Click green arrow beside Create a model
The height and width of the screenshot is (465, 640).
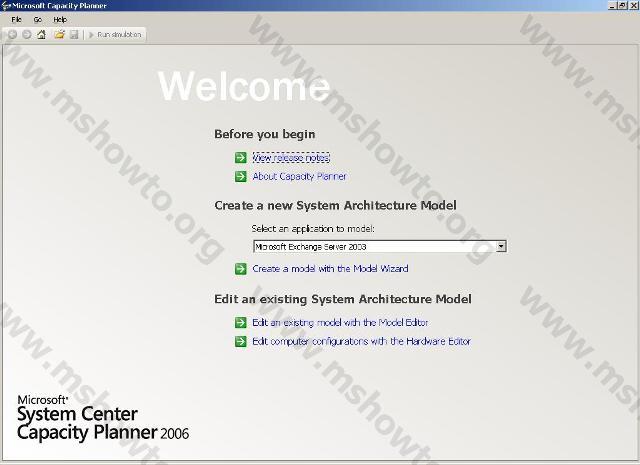click(x=241, y=269)
